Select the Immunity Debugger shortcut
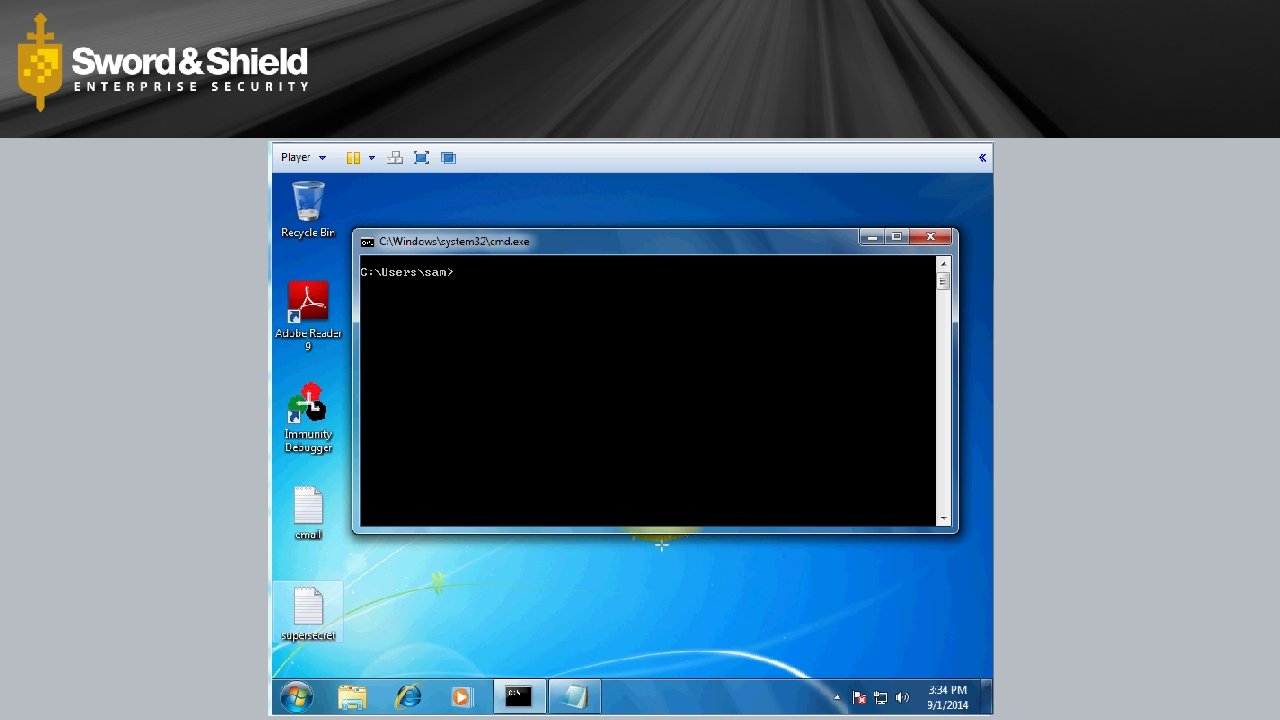This screenshot has height=720, width=1280. point(308,418)
